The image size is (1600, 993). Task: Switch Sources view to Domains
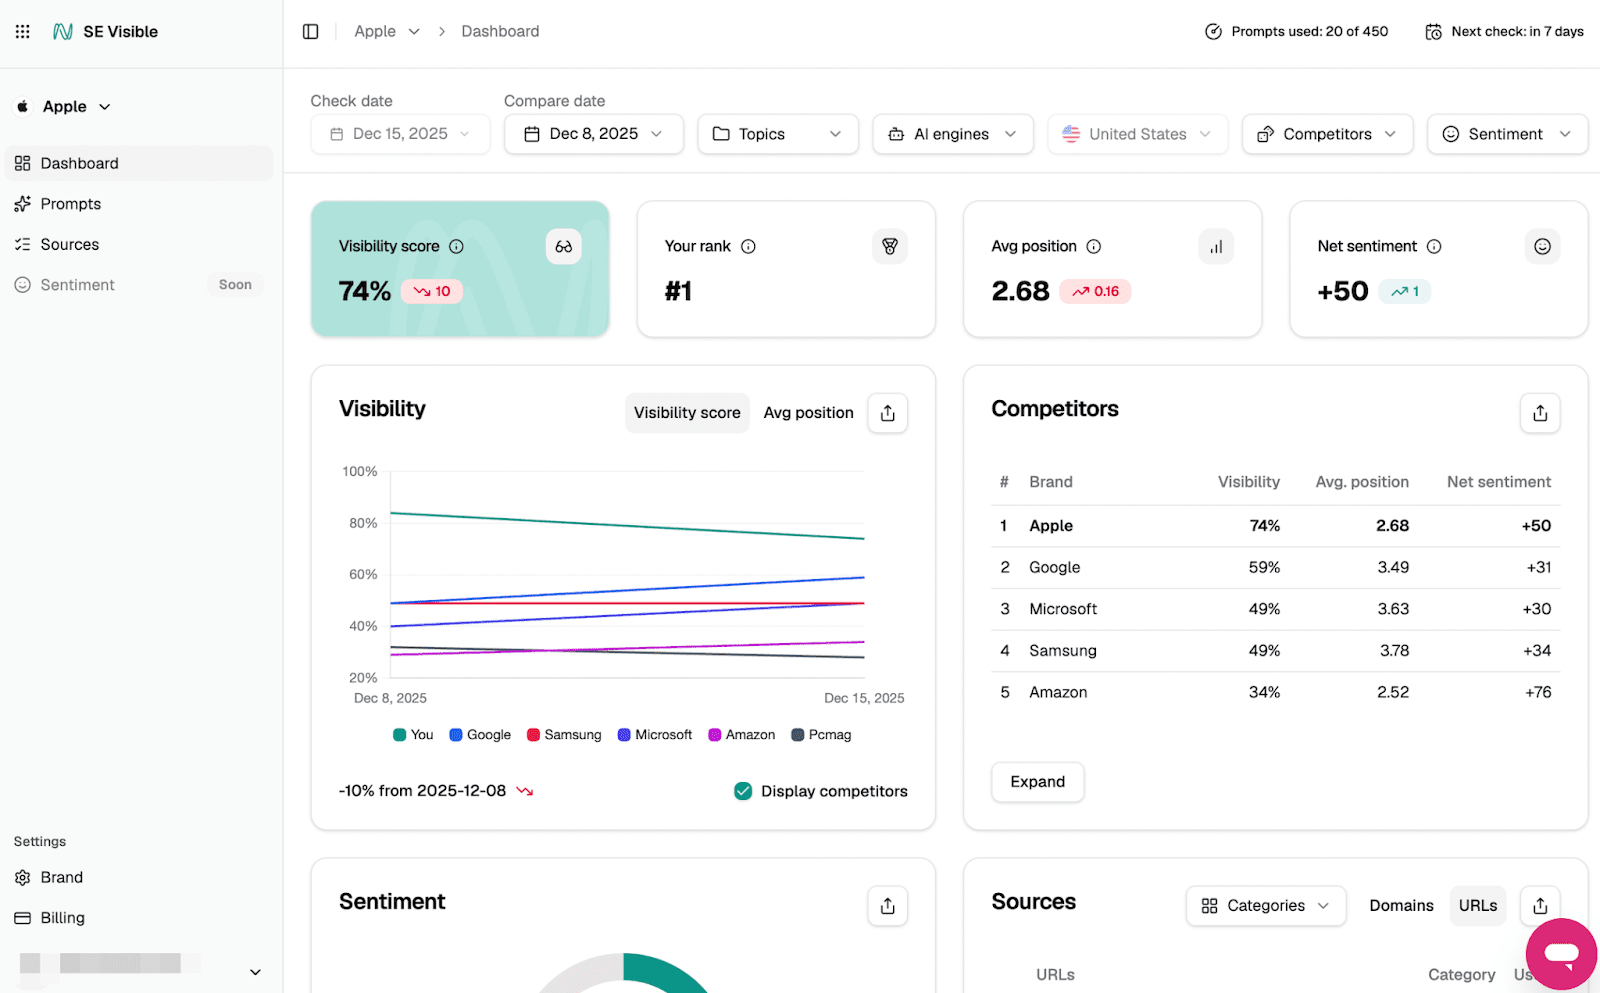[x=1401, y=905]
